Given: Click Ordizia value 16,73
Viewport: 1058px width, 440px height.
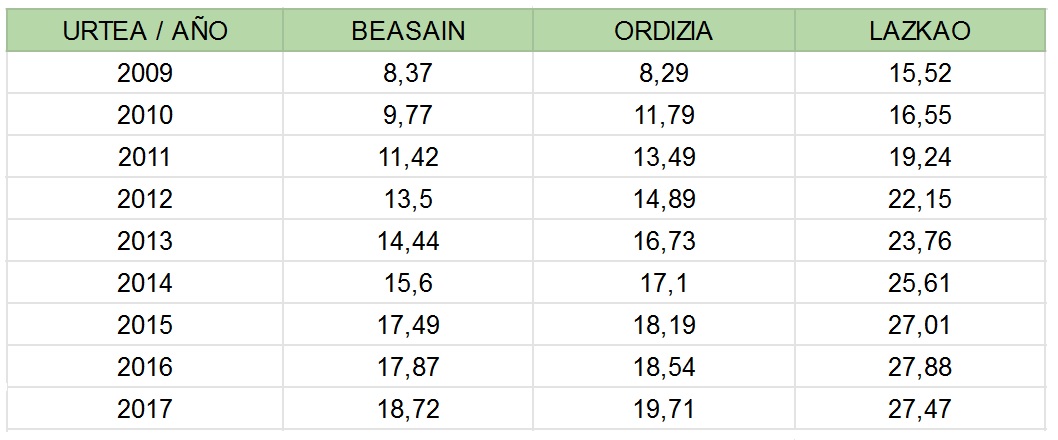Looking at the screenshot, I should [663, 241].
